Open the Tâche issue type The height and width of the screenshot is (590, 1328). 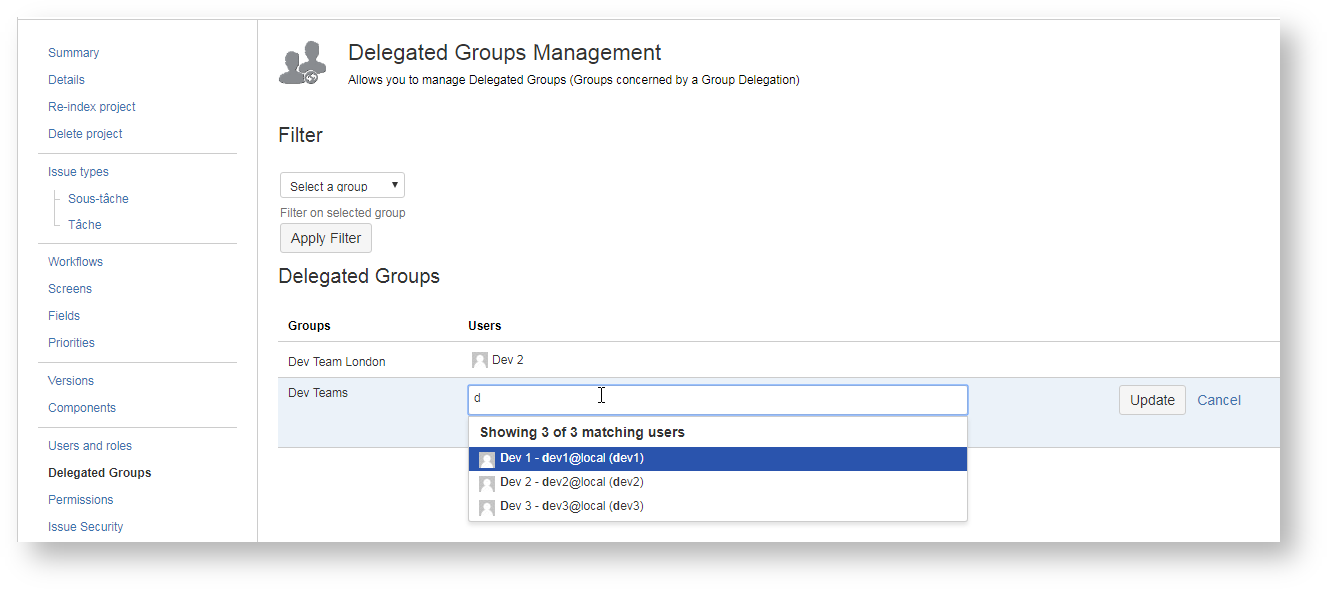pyautogui.click(x=84, y=225)
